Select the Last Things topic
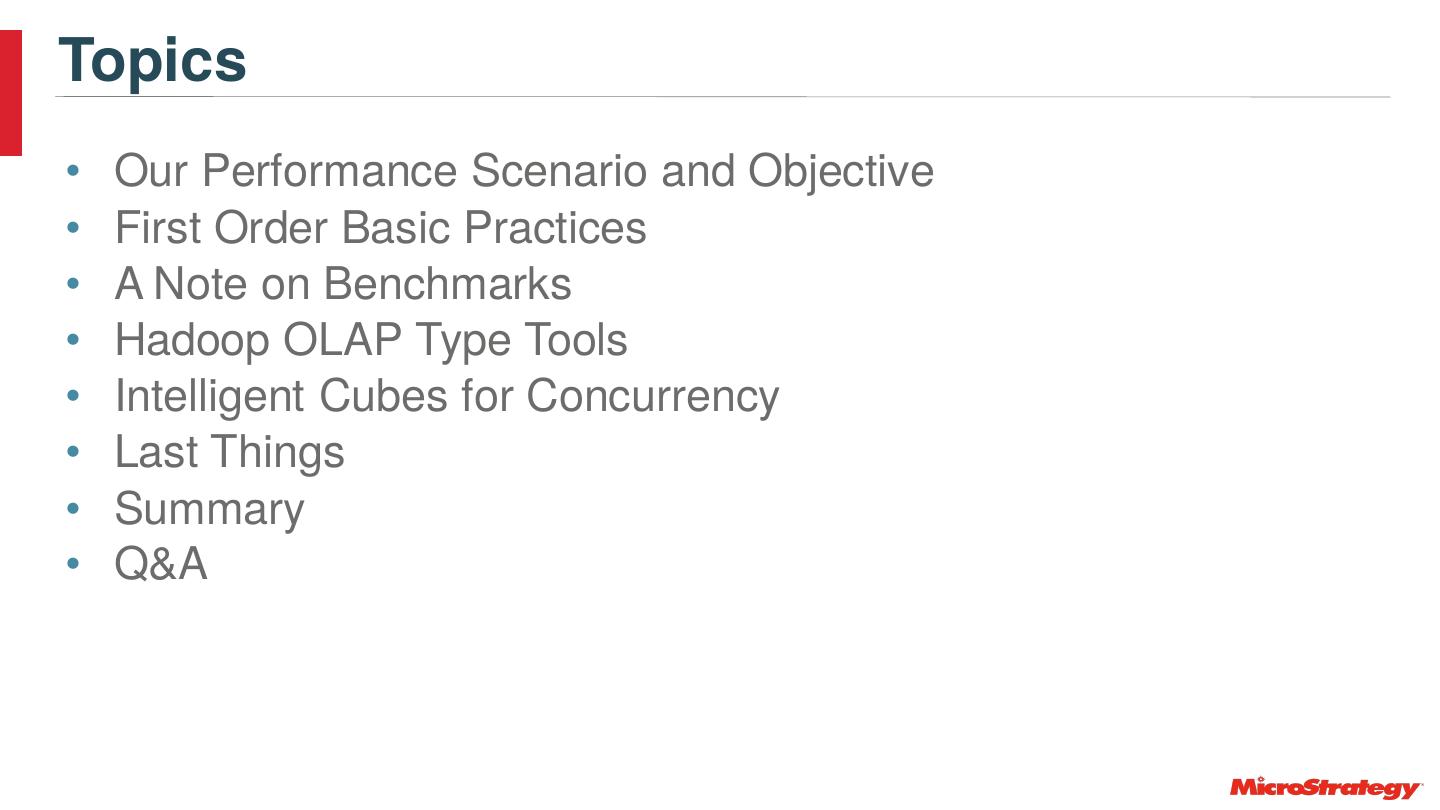Viewport: 1440px width, 810px height. tap(229, 452)
